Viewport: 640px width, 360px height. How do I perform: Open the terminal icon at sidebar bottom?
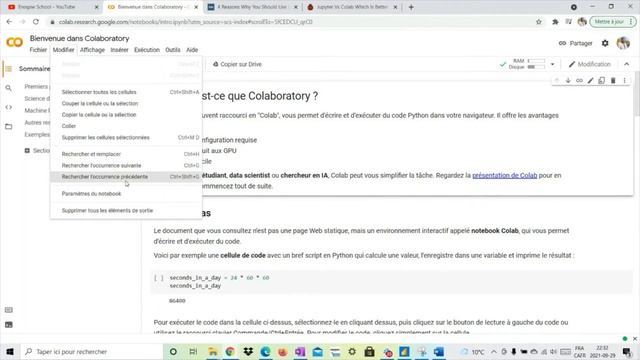coord(9,325)
